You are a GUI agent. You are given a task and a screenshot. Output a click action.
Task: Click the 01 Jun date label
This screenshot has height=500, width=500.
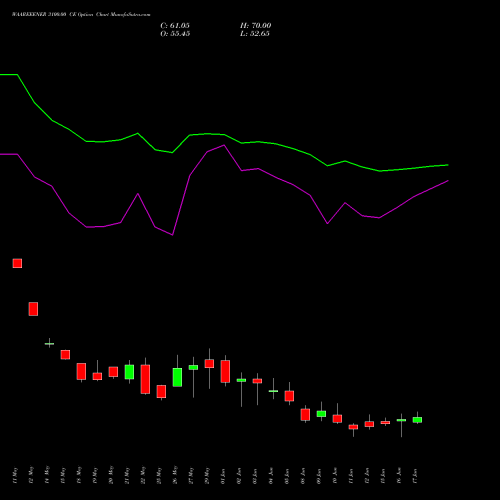223,476
